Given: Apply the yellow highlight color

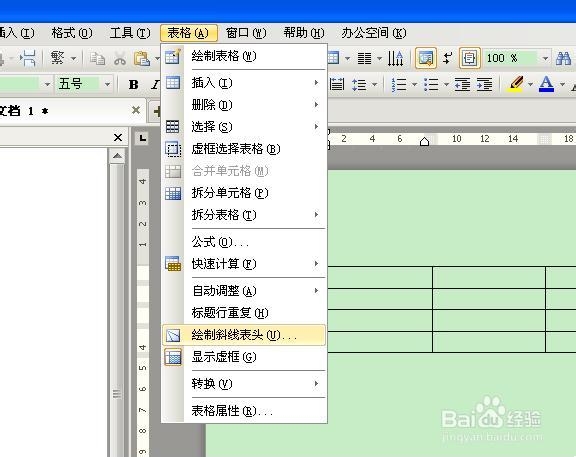Looking at the screenshot, I should pyautogui.click(x=516, y=84).
